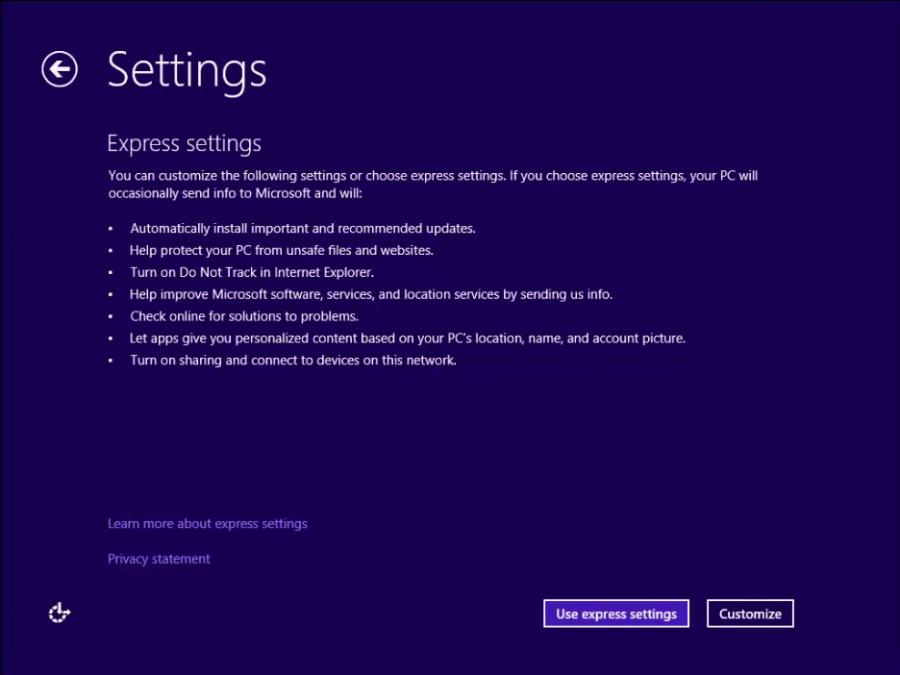Select the Check online for solutions line
900x675 pixels.
pos(244,316)
